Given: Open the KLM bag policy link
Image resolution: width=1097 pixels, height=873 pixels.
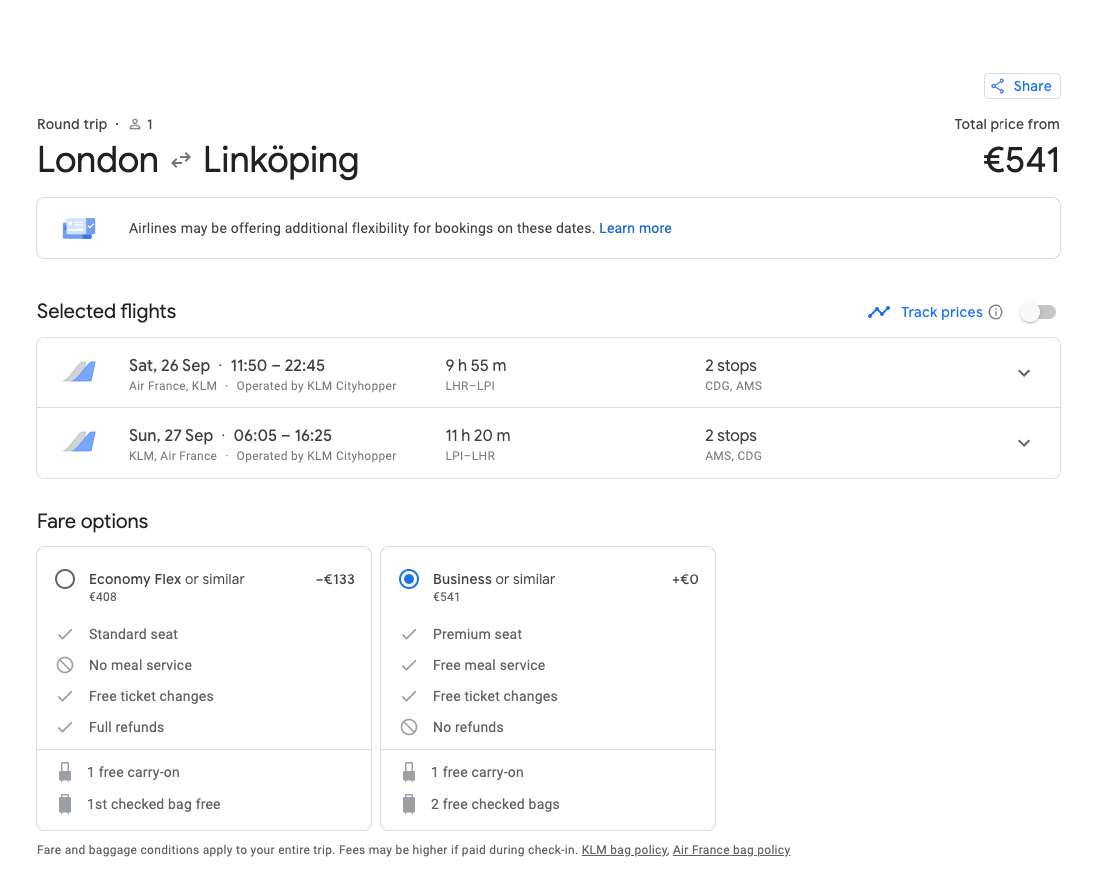Looking at the screenshot, I should pyautogui.click(x=624, y=850).
